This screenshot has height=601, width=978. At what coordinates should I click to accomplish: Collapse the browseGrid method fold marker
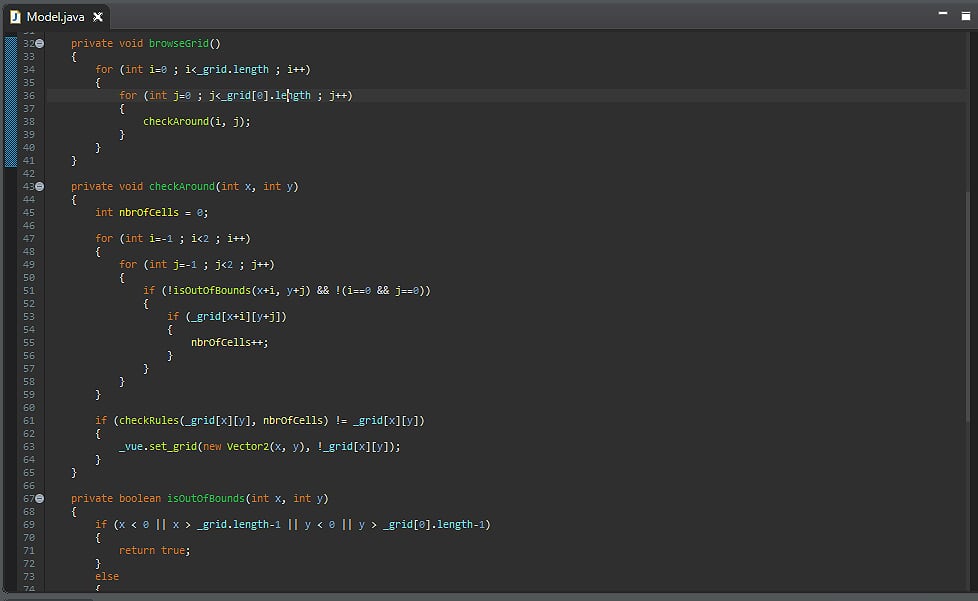click(x=40, y=44)
